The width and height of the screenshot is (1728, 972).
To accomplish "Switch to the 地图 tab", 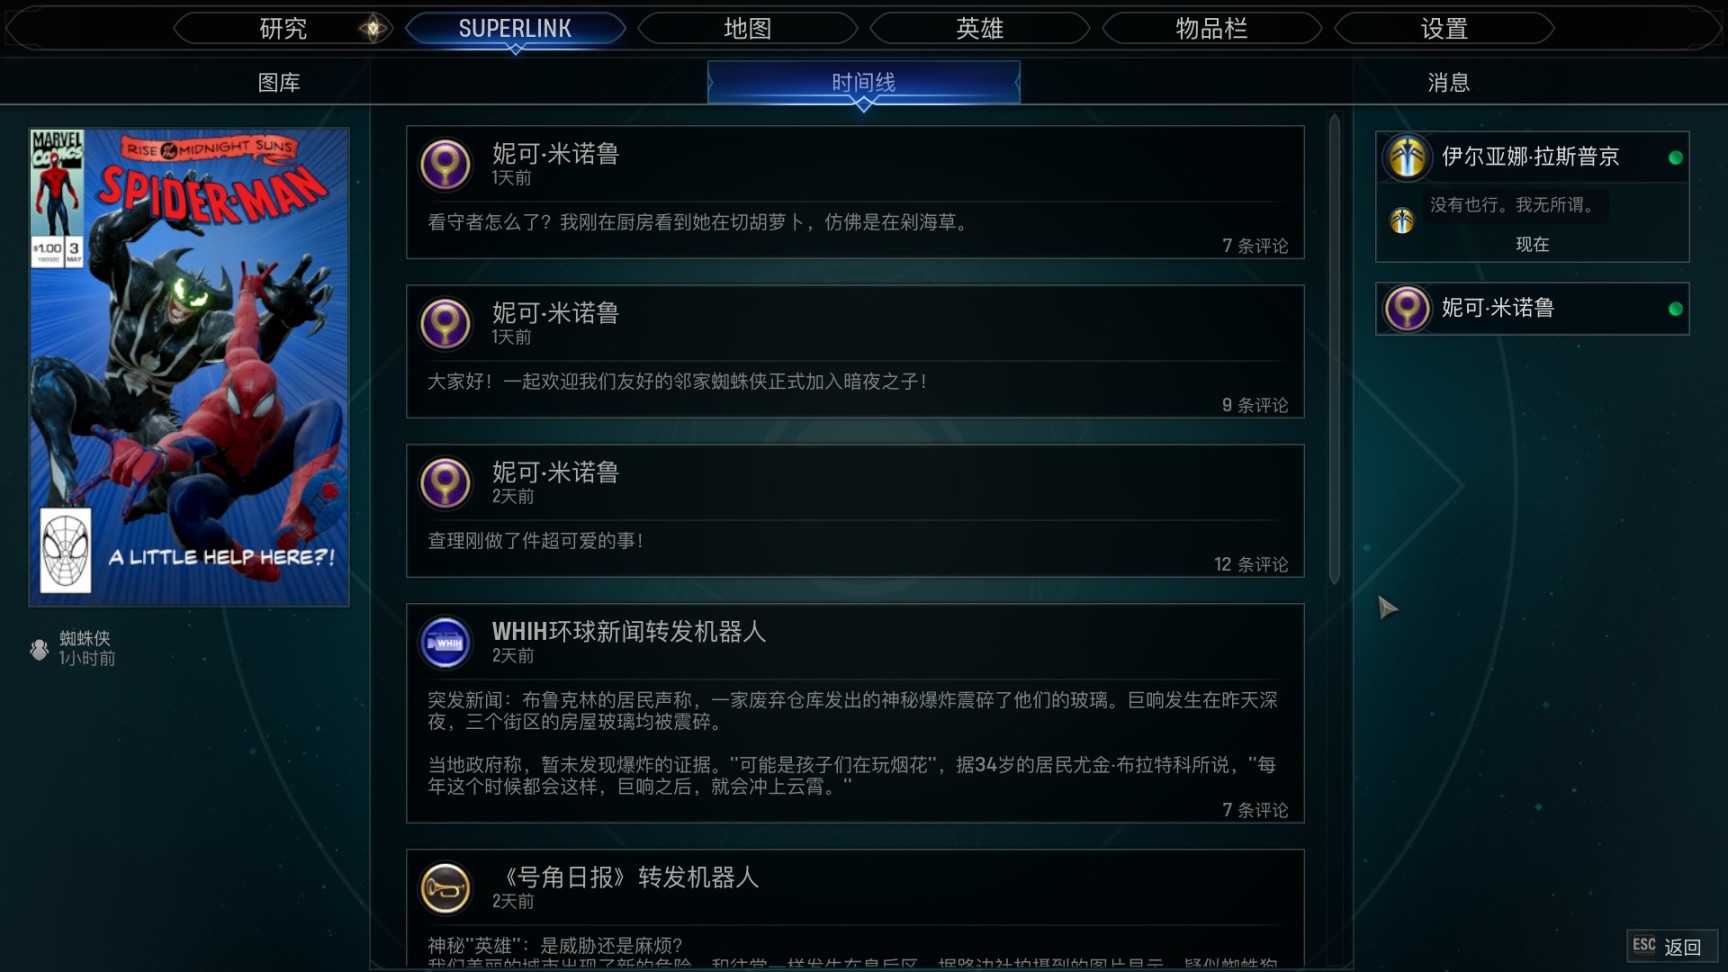I will tap(748, 29).
